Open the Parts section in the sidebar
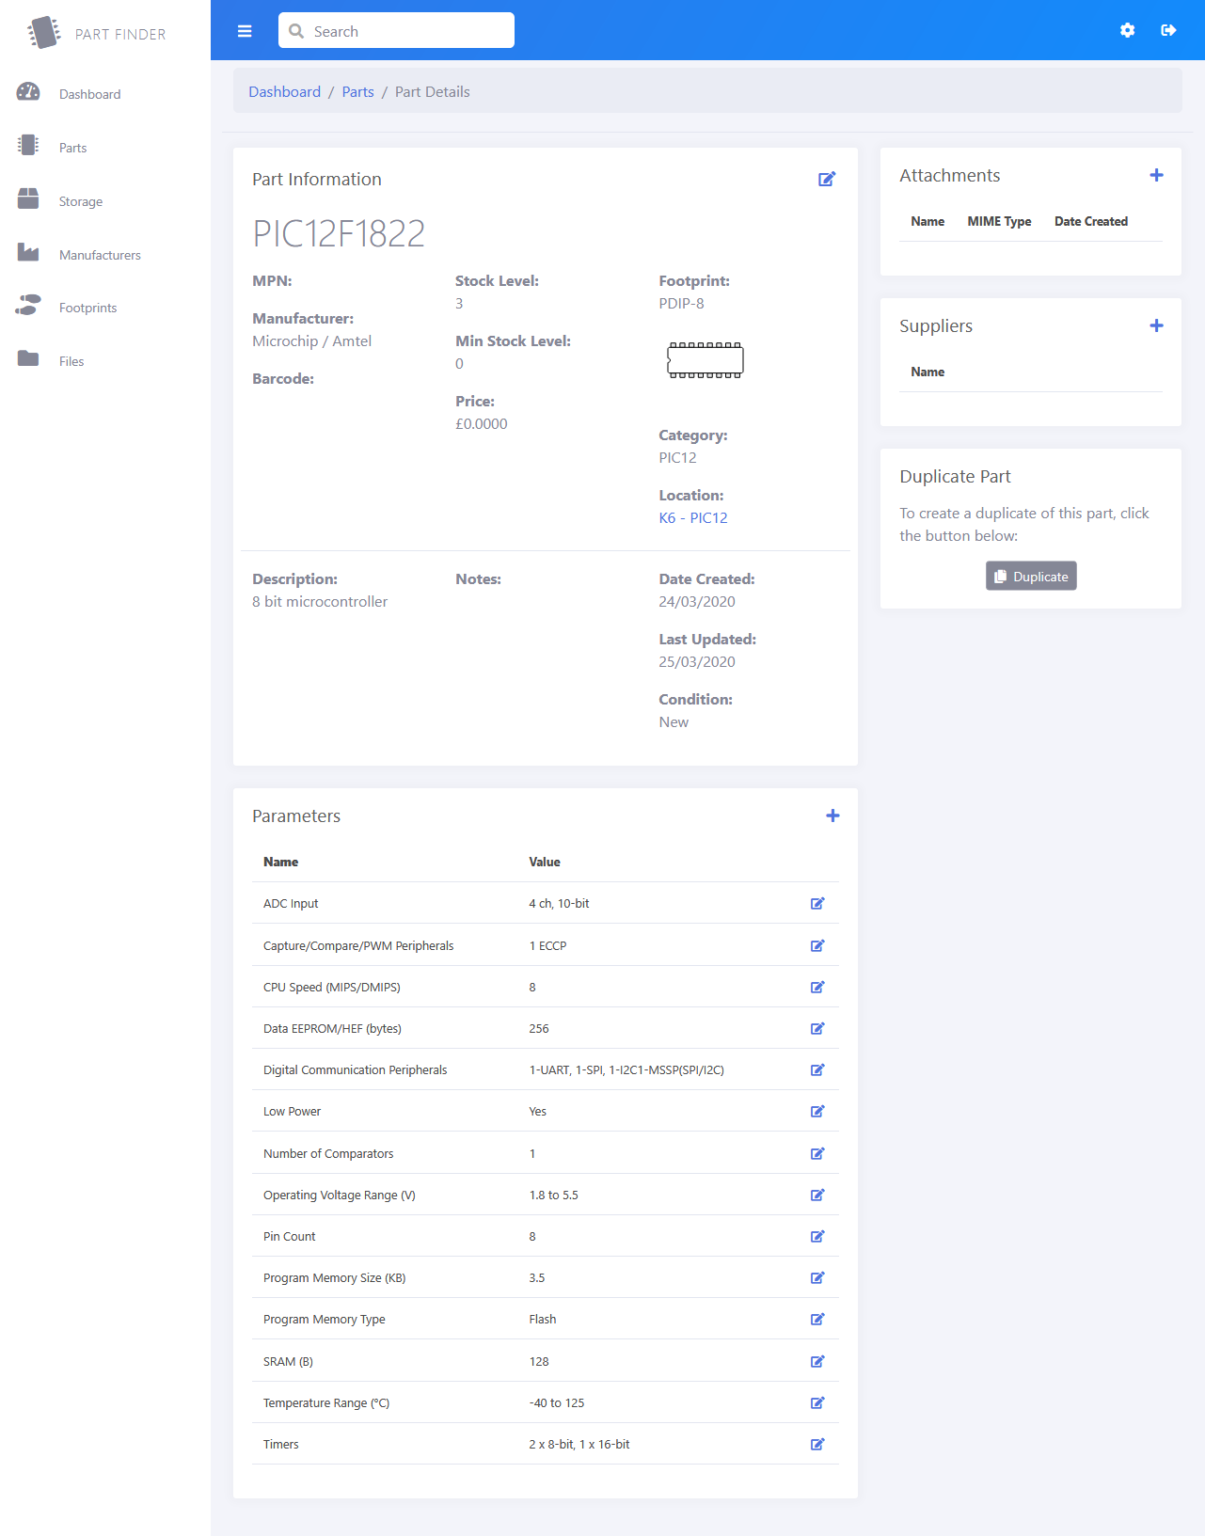 click(72, 147)
